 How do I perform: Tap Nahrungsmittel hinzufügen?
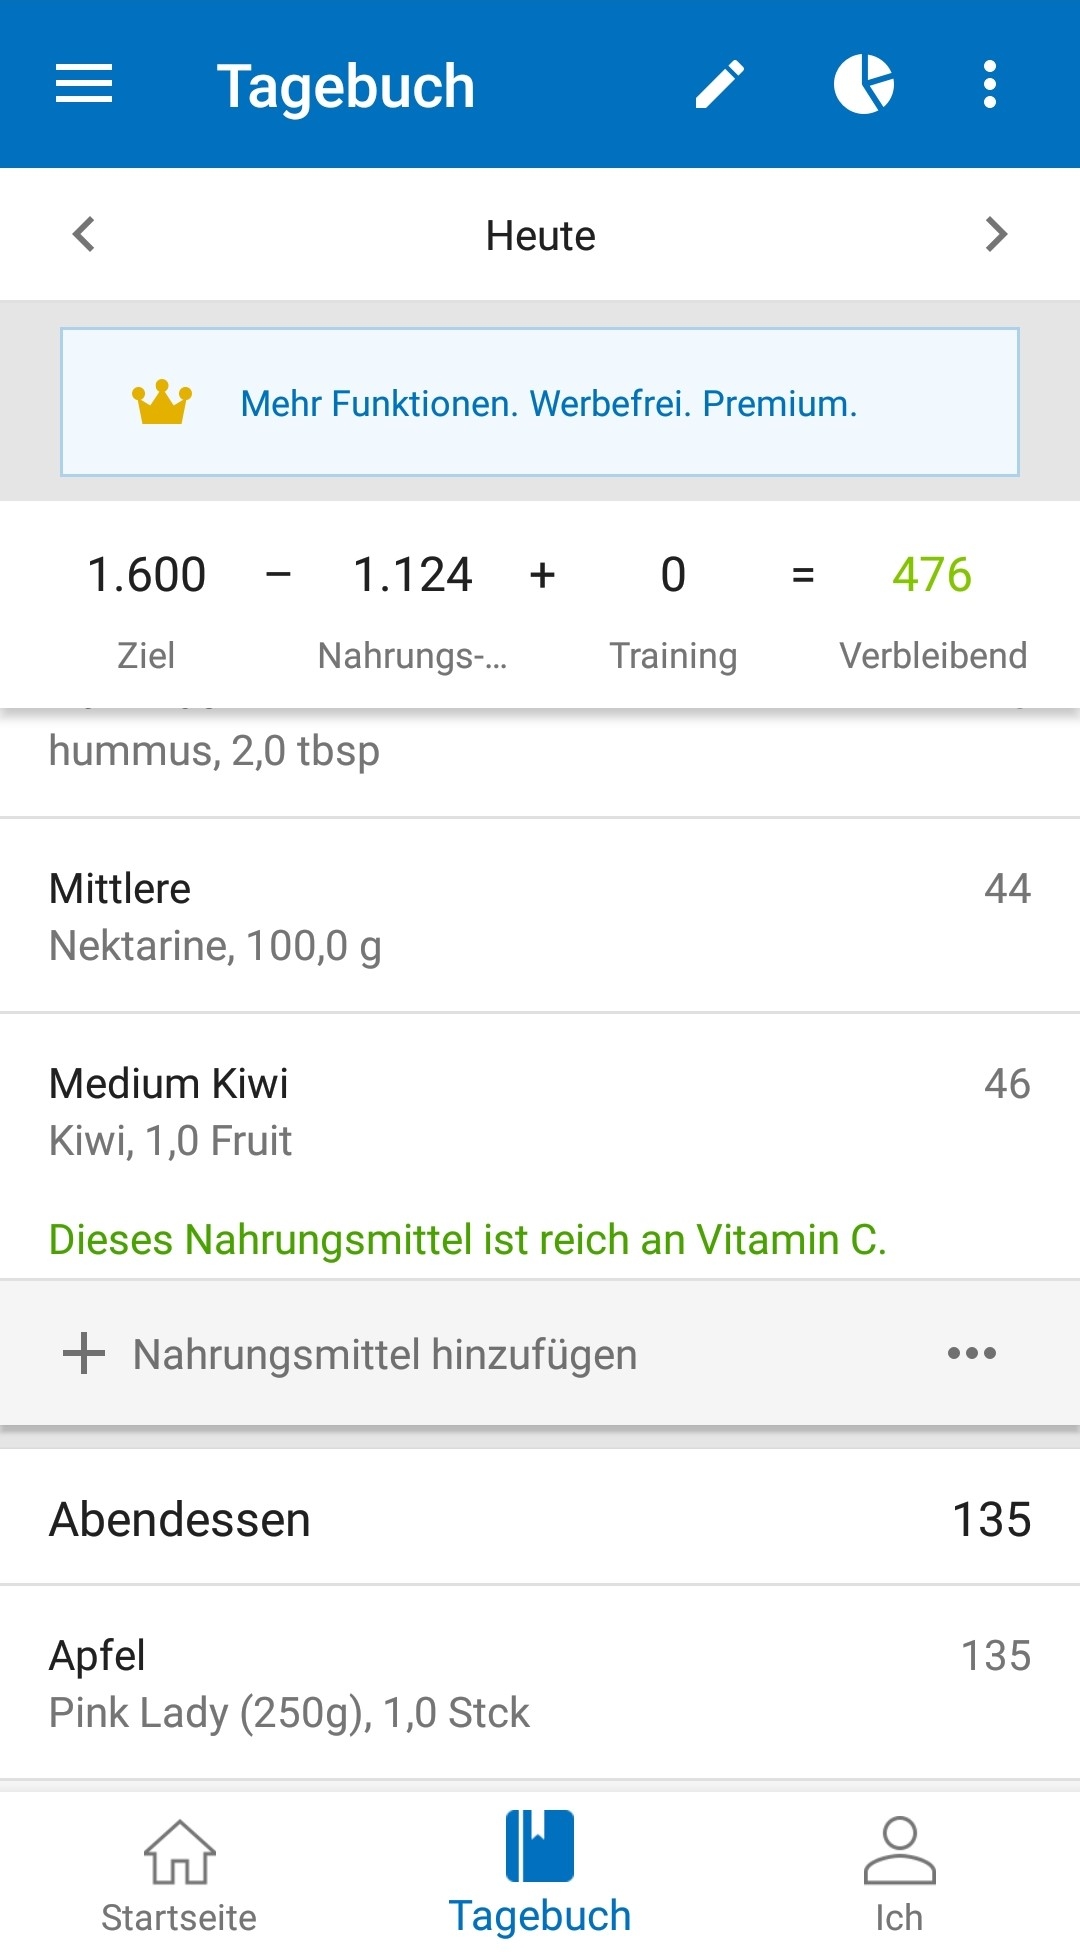pos(385,1355)
